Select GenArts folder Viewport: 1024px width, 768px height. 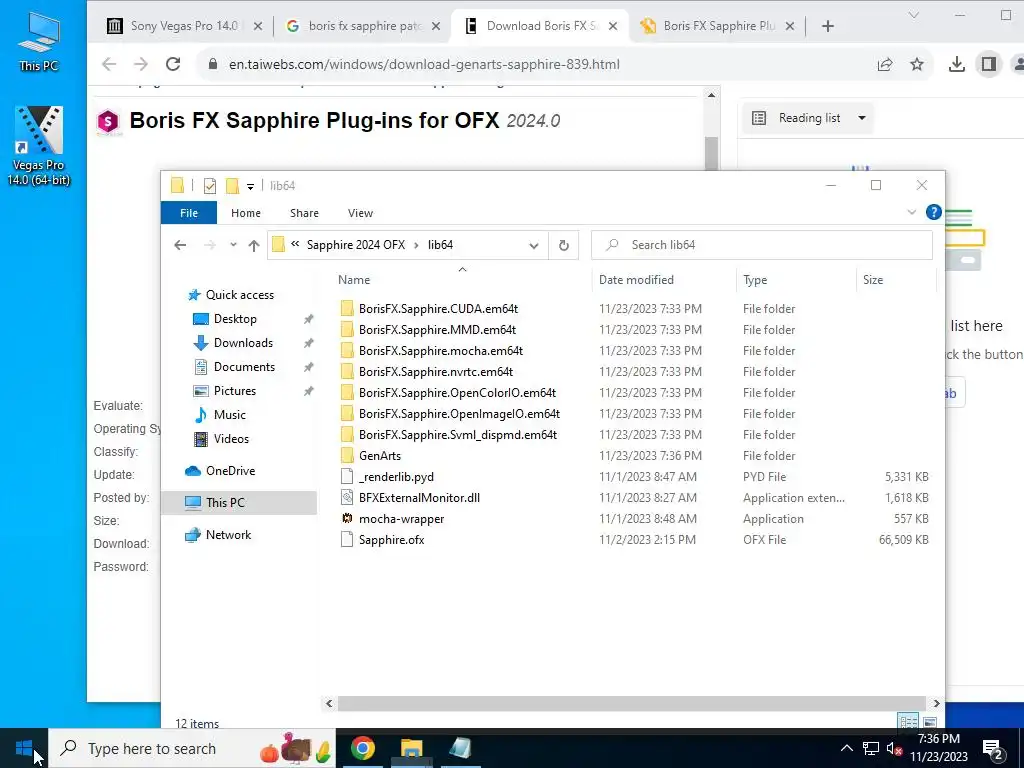coord(379,456)
